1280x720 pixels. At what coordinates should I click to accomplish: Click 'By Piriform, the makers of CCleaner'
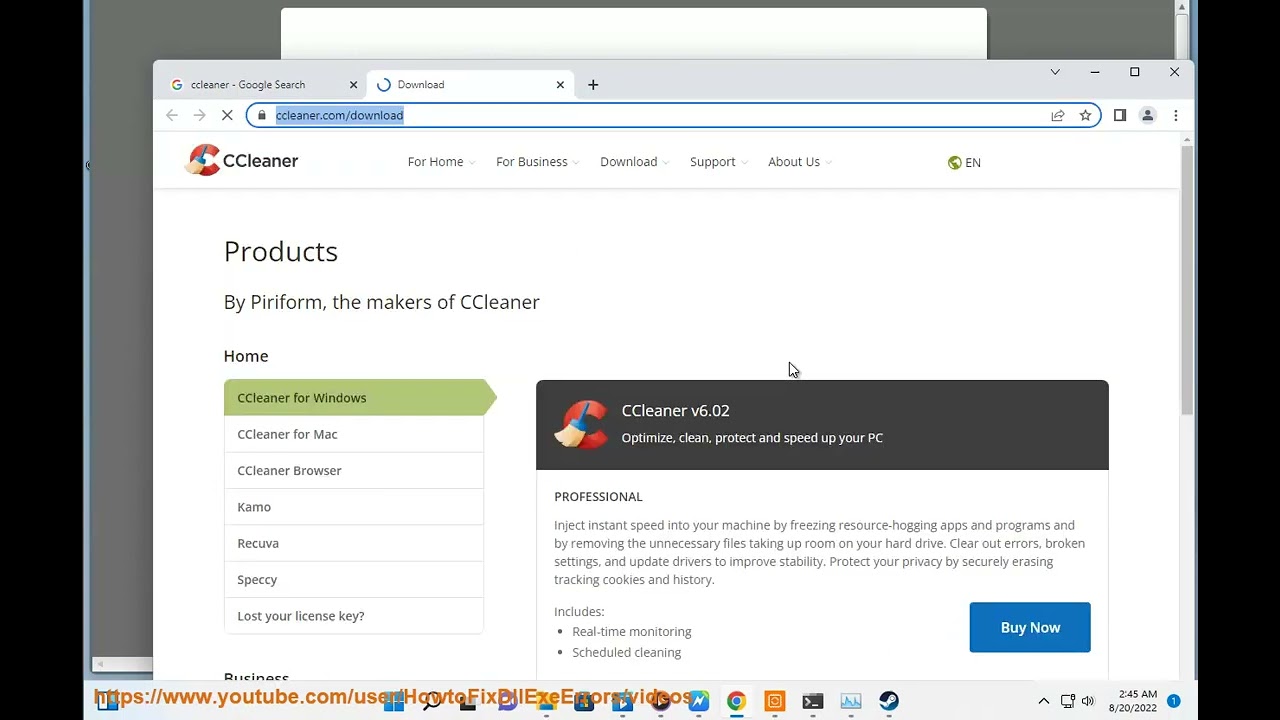pyautogui.click(x=382, y=302)
